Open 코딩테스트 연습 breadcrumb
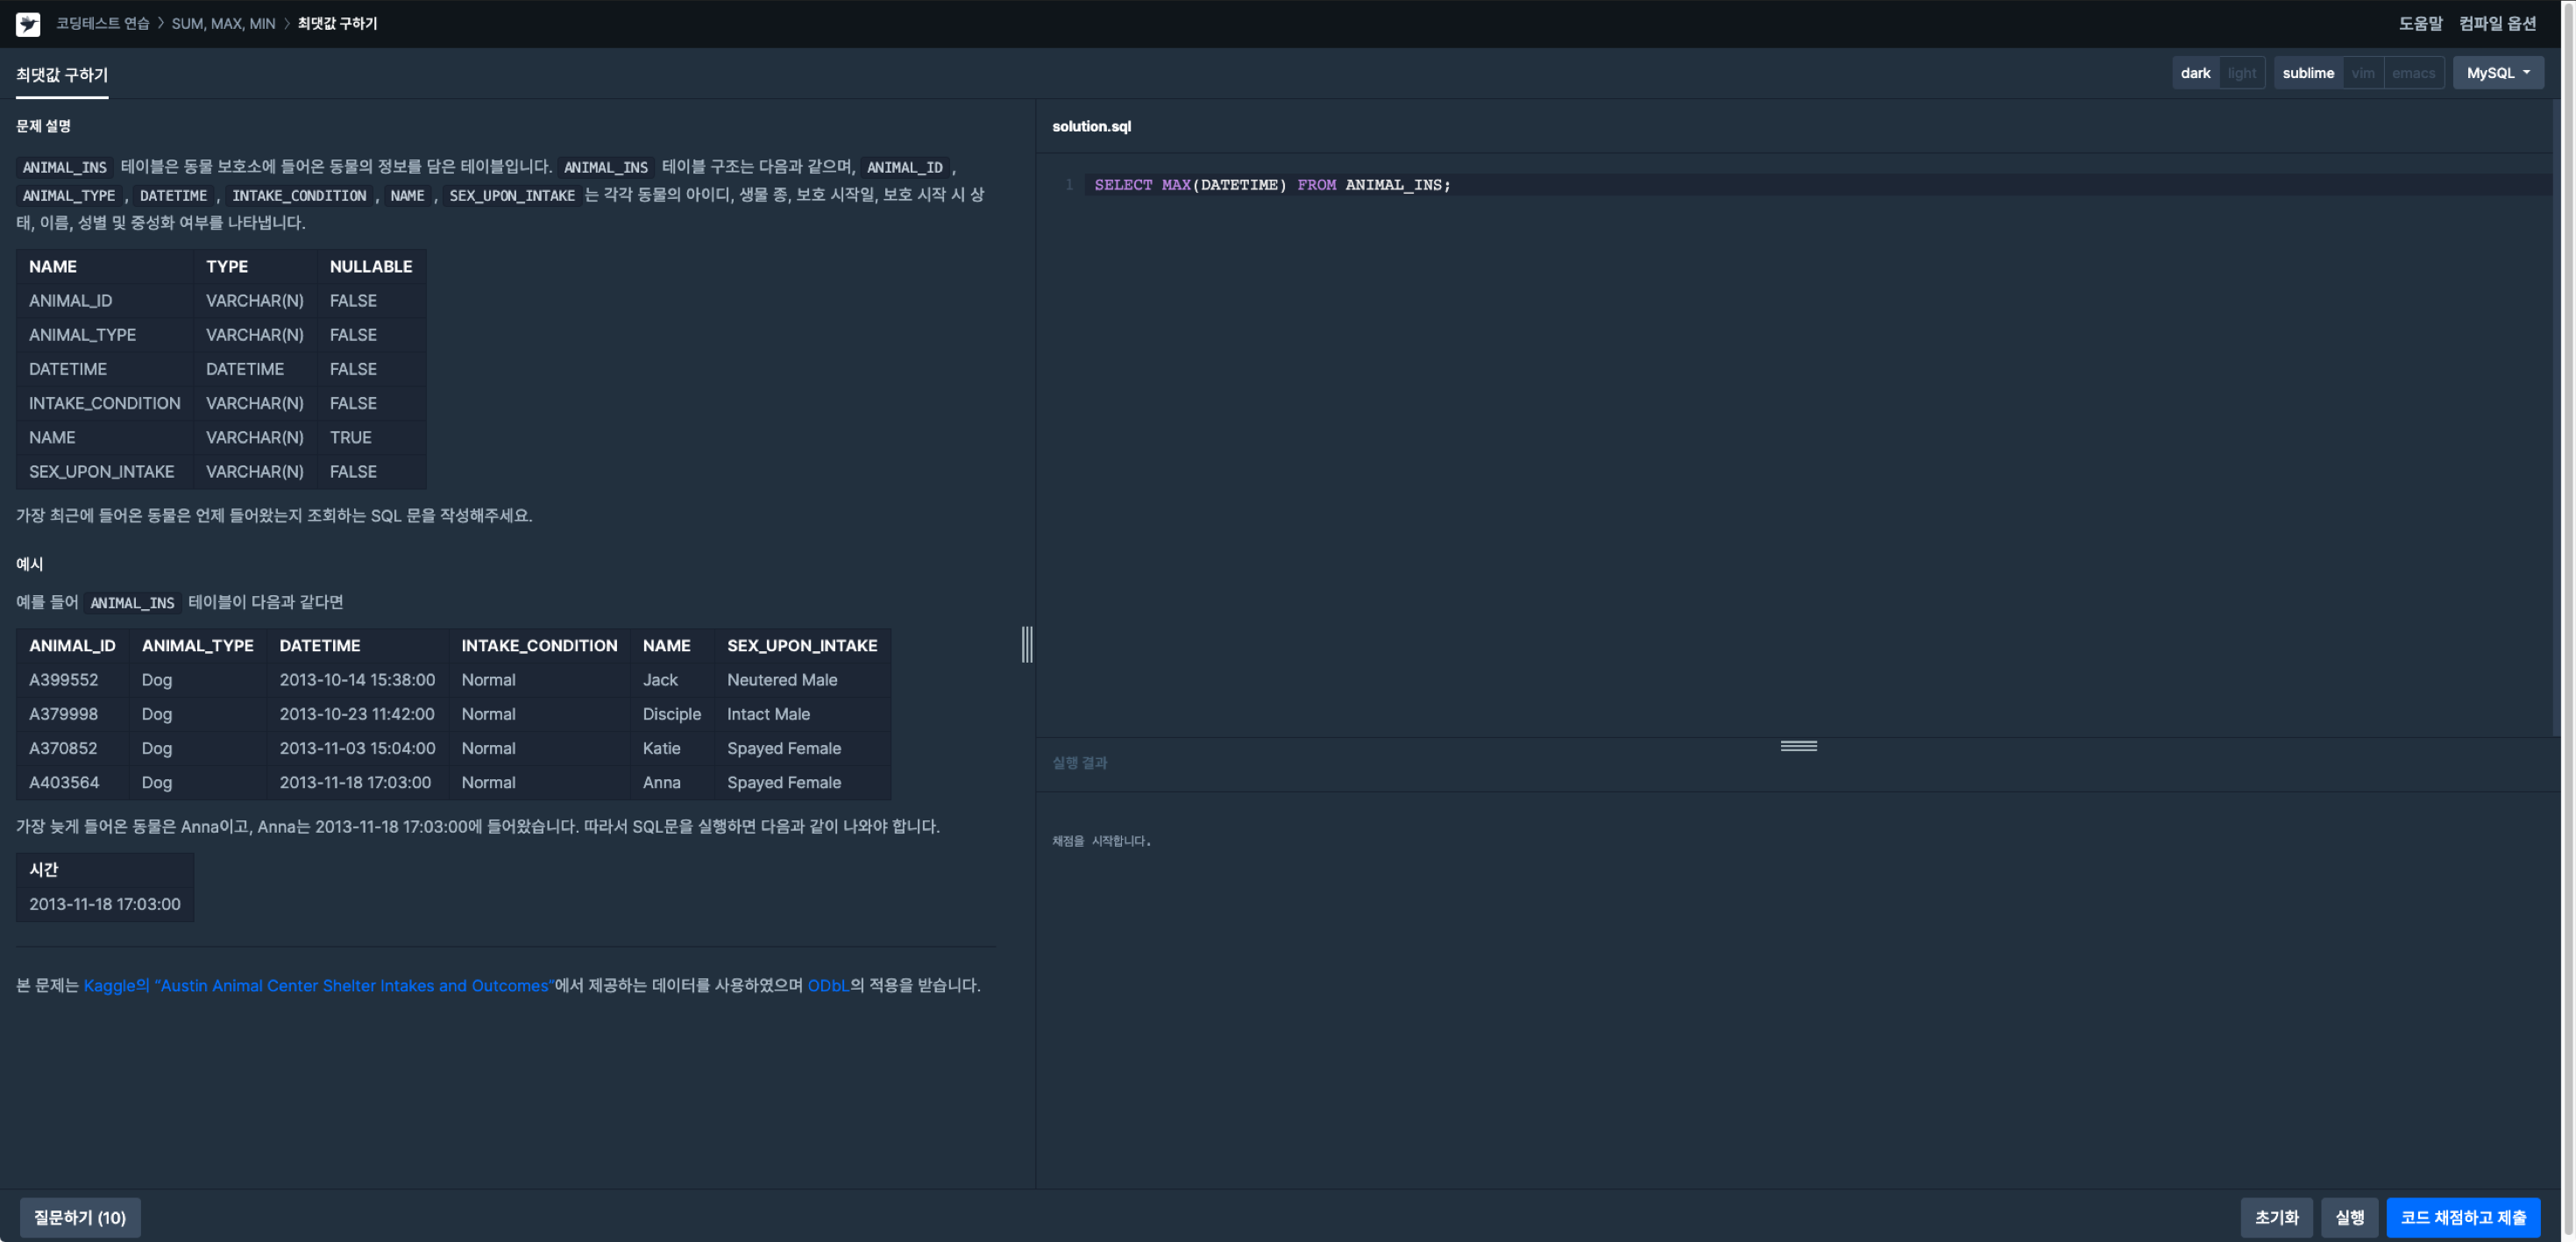 [x=102, y=23]
